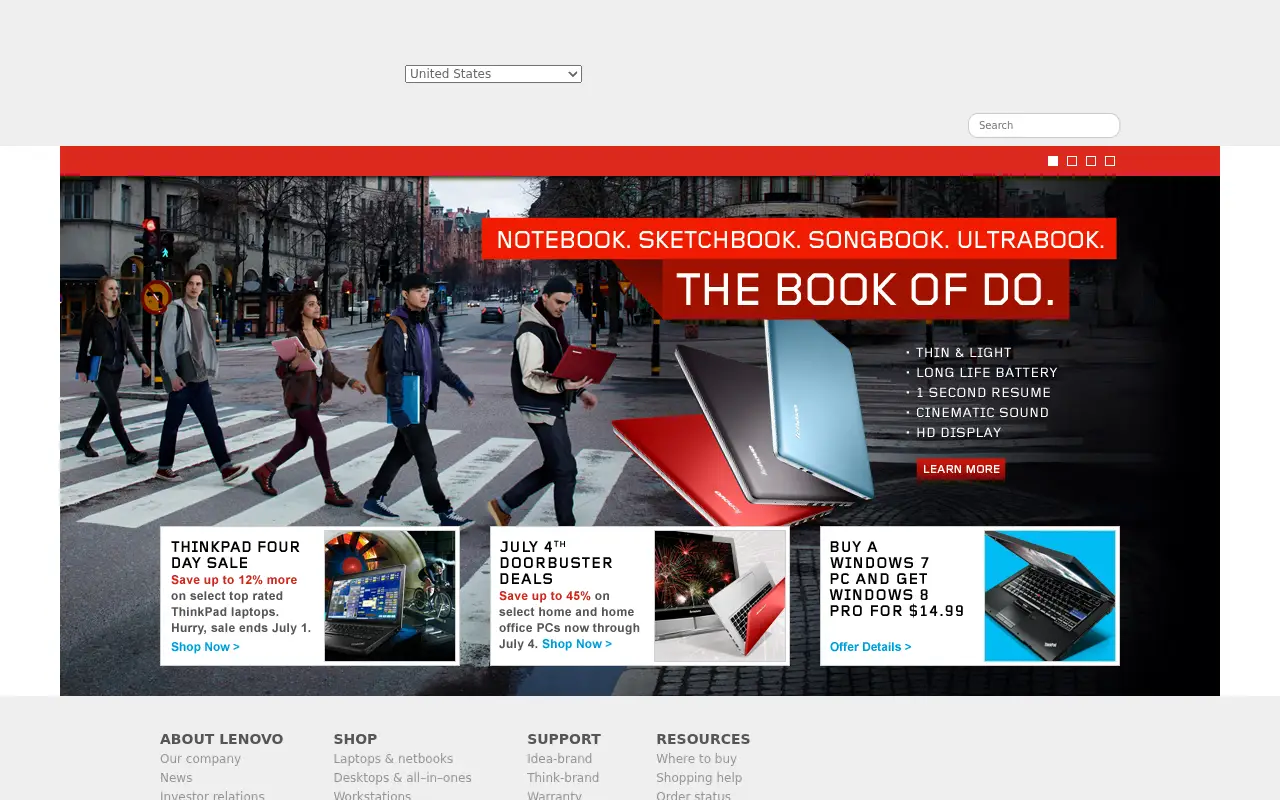Select the first carousel slide indicator
Screen dimensions: 1280x800
(1053, 161)
